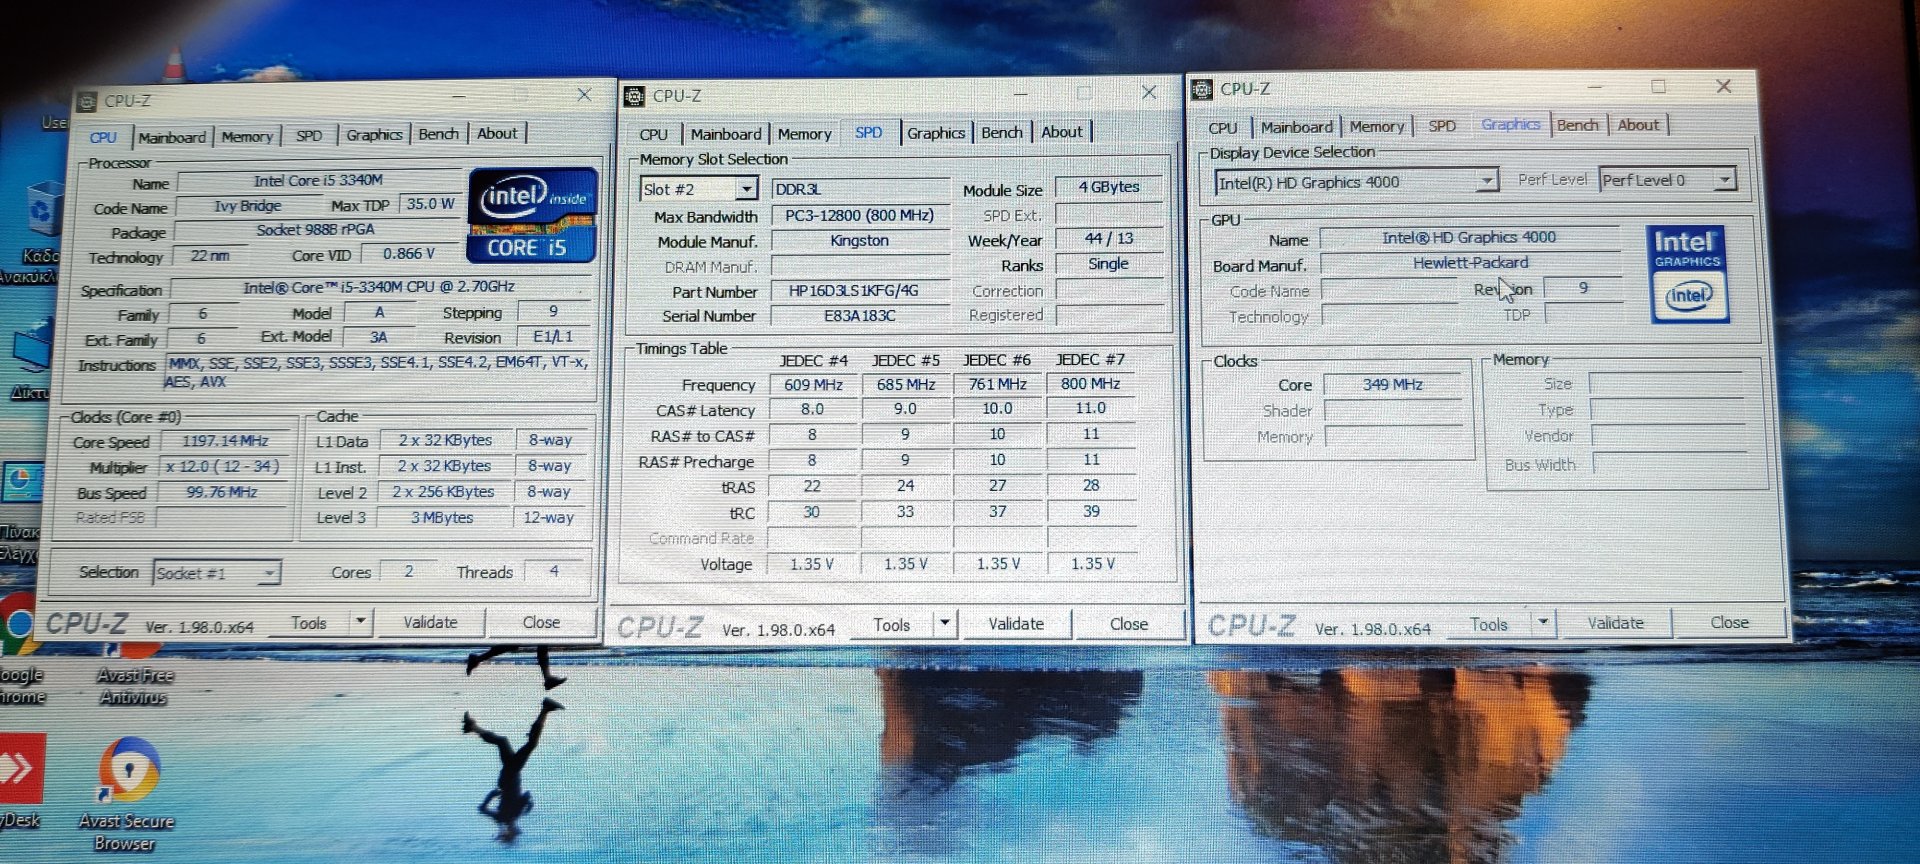The image size is (1920, 864).
Task: Switch to Mainboard tab in middle CPU-Z window
Action: pos(726,133)
